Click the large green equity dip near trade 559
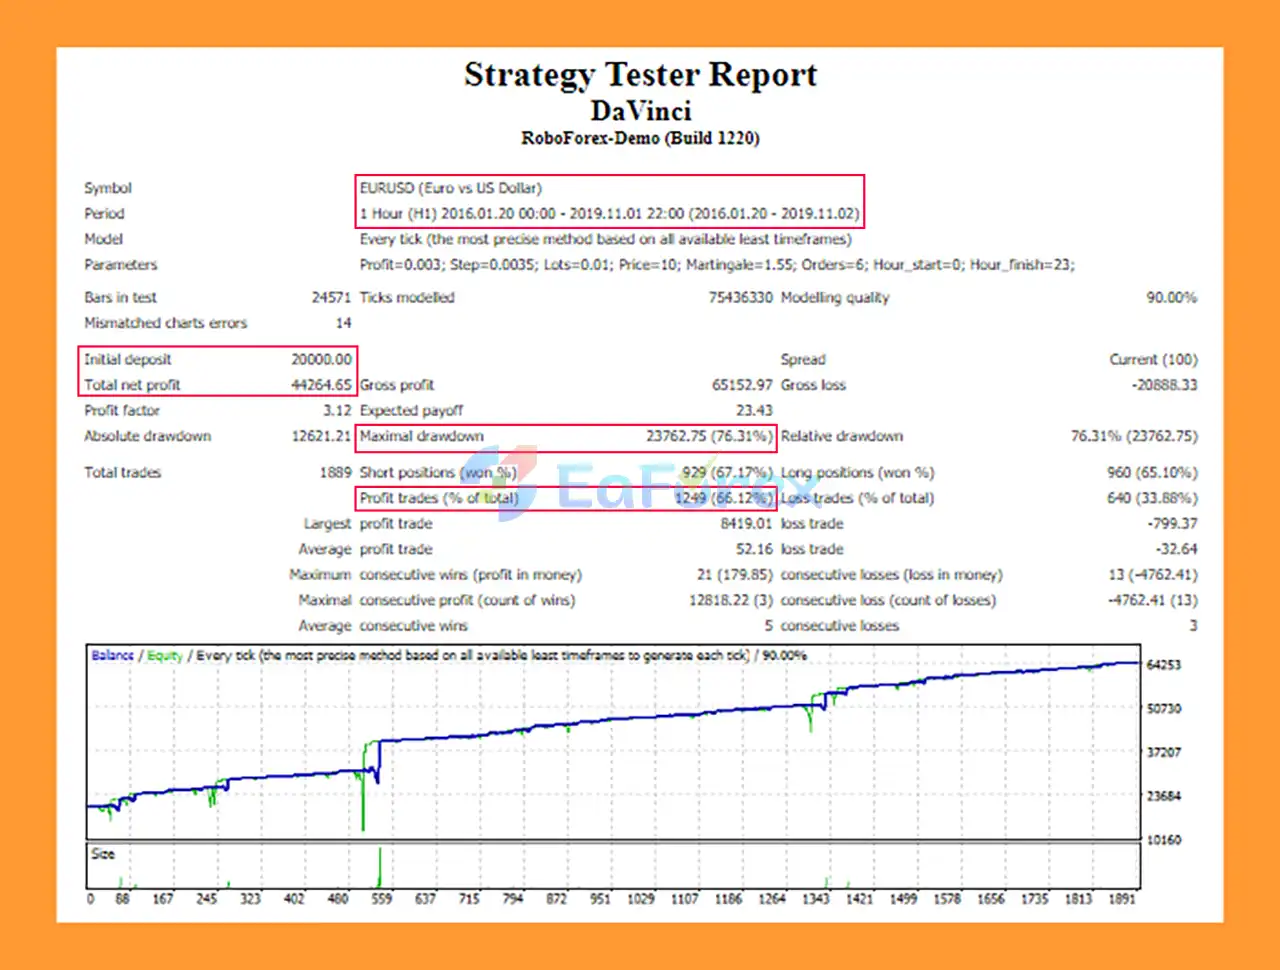Image resolution: width=1280 pixels, height=970 pixels. tap(363, 800)
